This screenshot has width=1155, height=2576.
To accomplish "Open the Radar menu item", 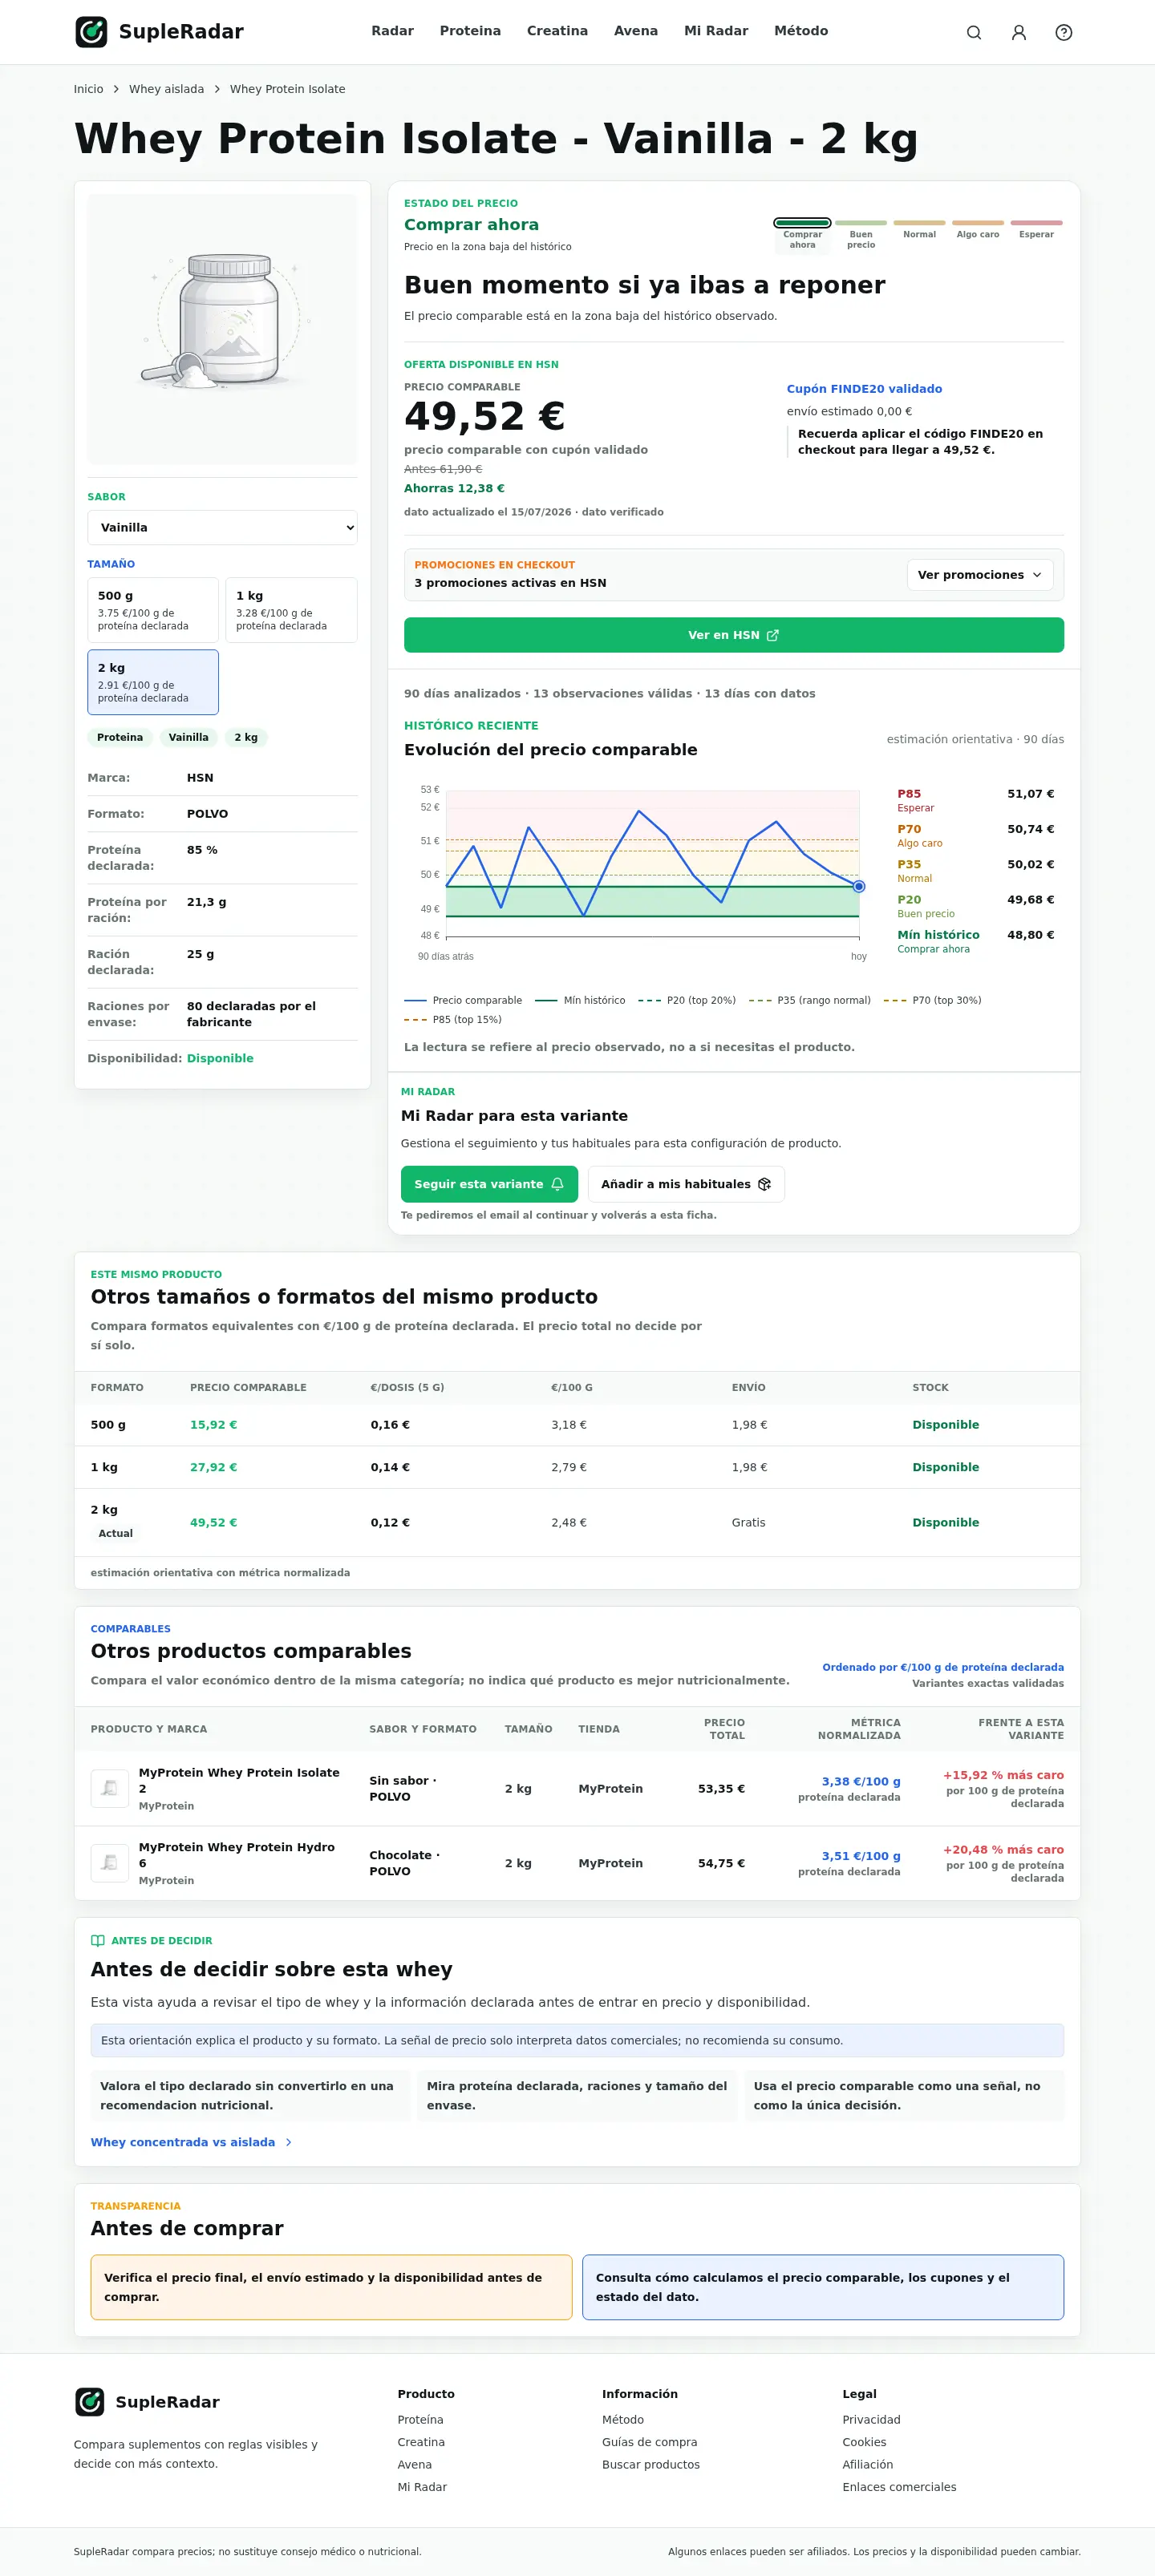I will pos(392,31).
